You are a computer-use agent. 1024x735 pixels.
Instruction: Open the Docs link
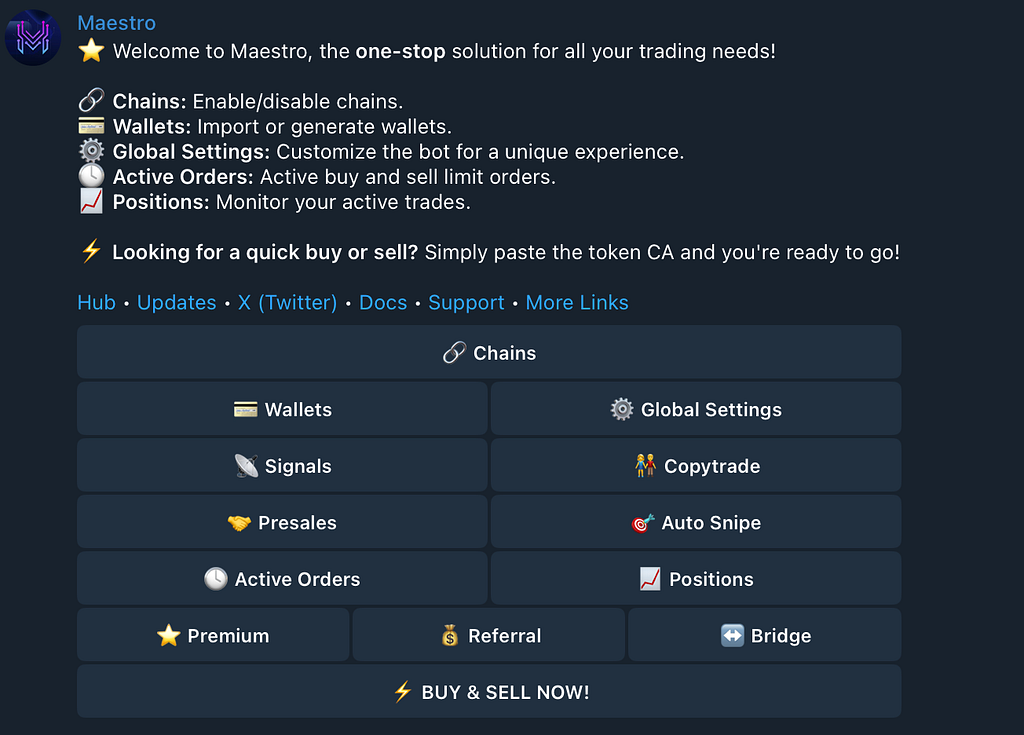[x=383, y=302]
